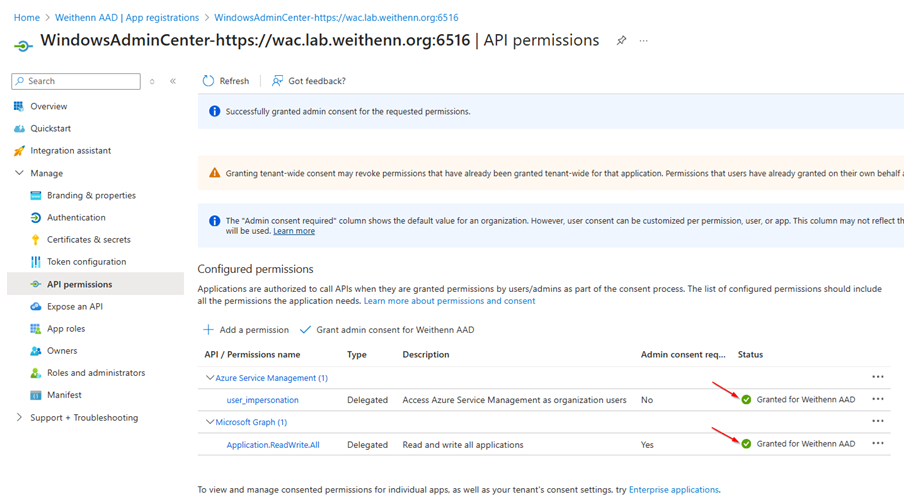Expand Support + Troubleshooting section
Viewport: 904px width, 503px height.
(19, 417)
